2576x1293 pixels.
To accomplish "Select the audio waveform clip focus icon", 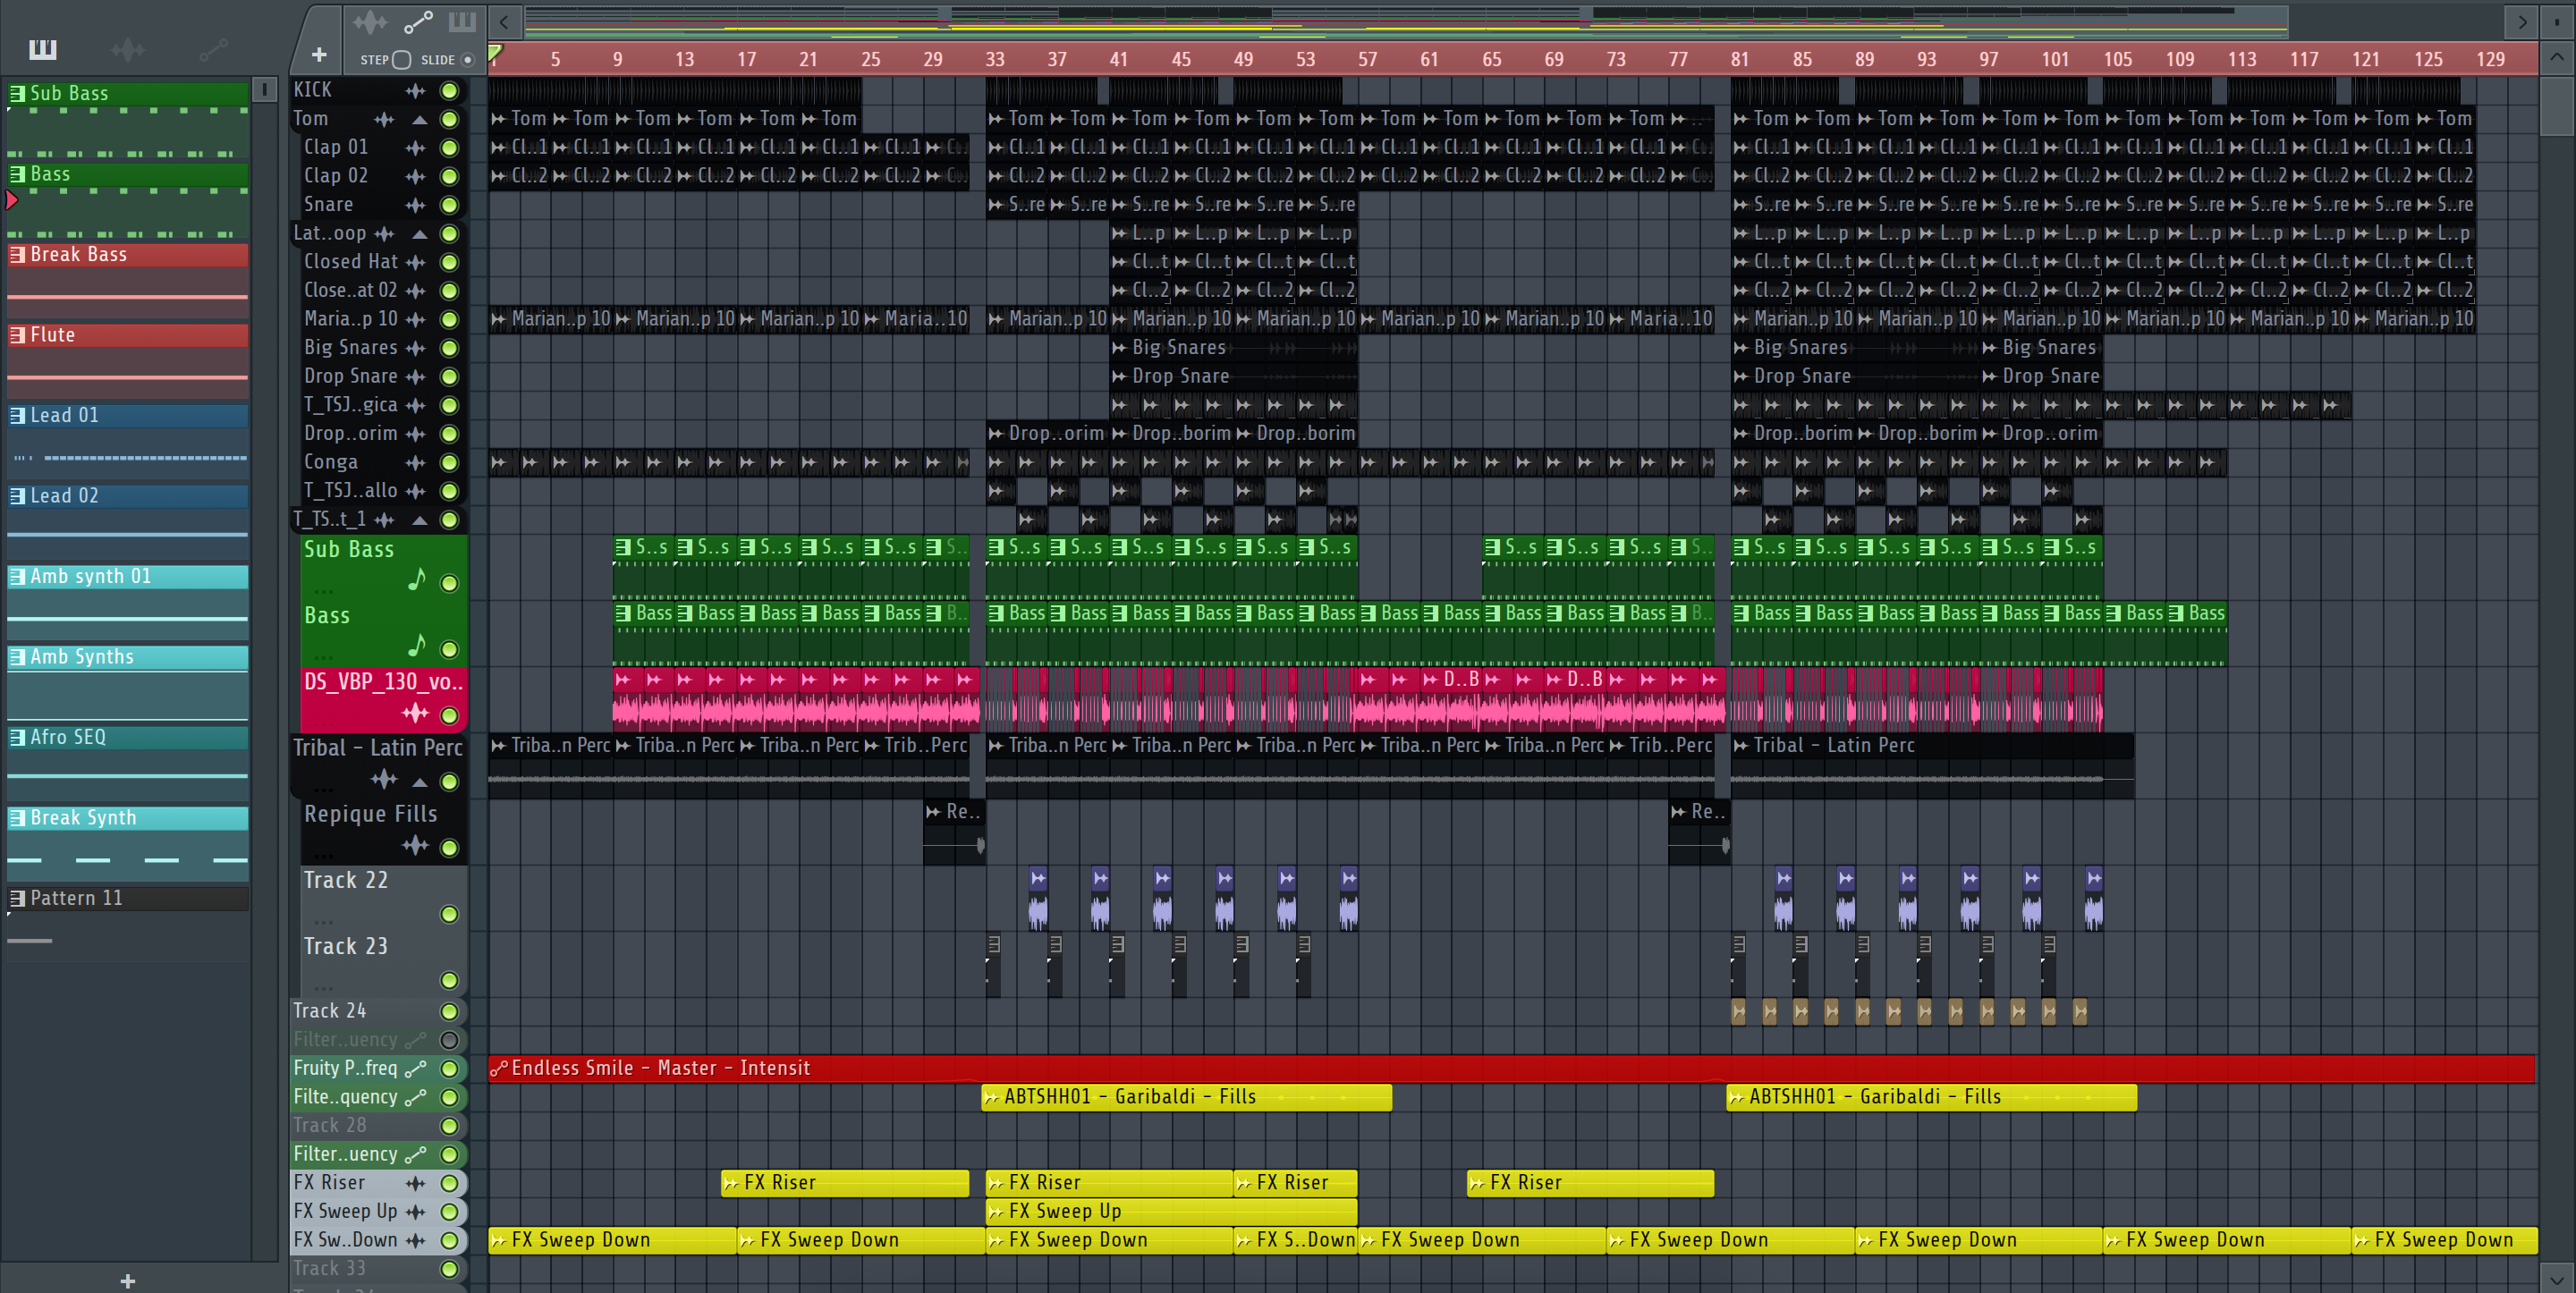I will coord(370,21).
